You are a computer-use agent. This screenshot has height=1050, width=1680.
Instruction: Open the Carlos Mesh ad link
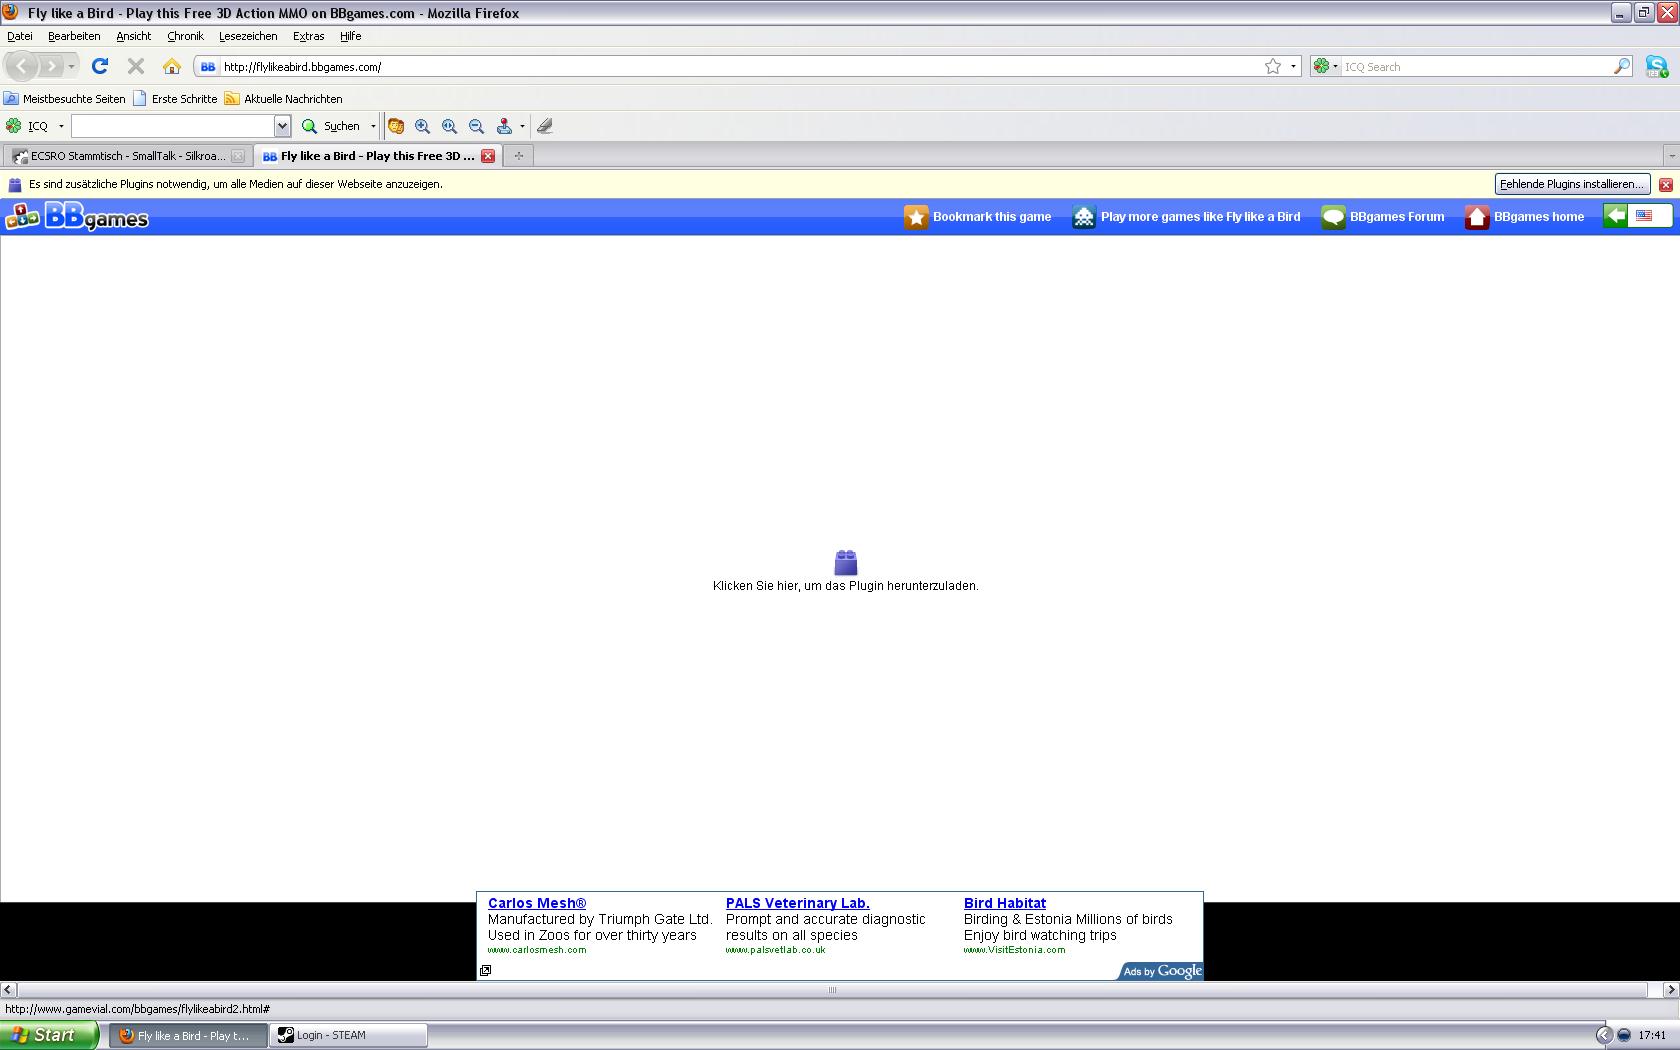(x=536, y=903)
